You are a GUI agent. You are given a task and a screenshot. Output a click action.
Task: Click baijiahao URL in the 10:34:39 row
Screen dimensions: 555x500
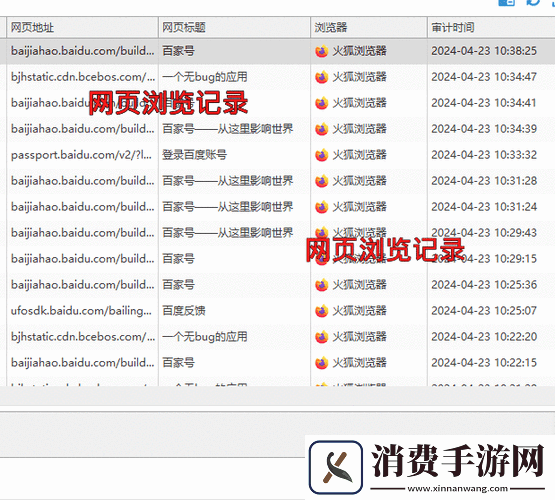(82, 129)
